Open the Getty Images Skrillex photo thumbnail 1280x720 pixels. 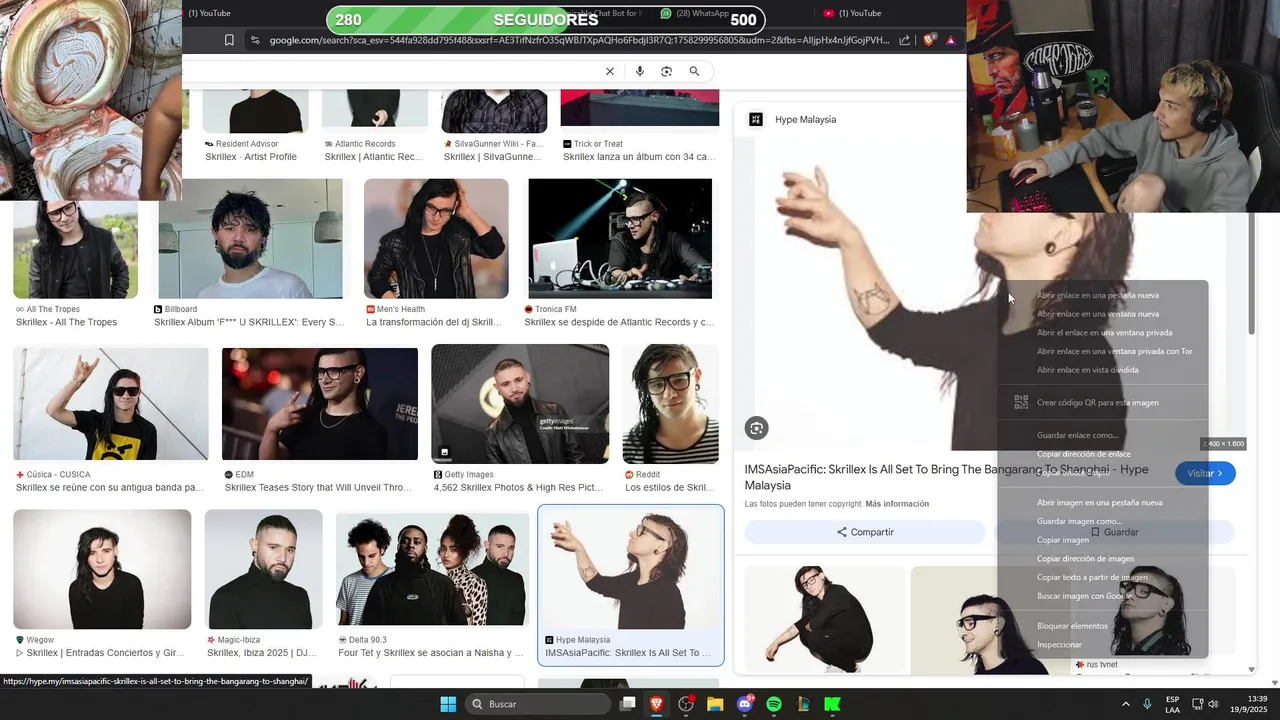[520, 404]
